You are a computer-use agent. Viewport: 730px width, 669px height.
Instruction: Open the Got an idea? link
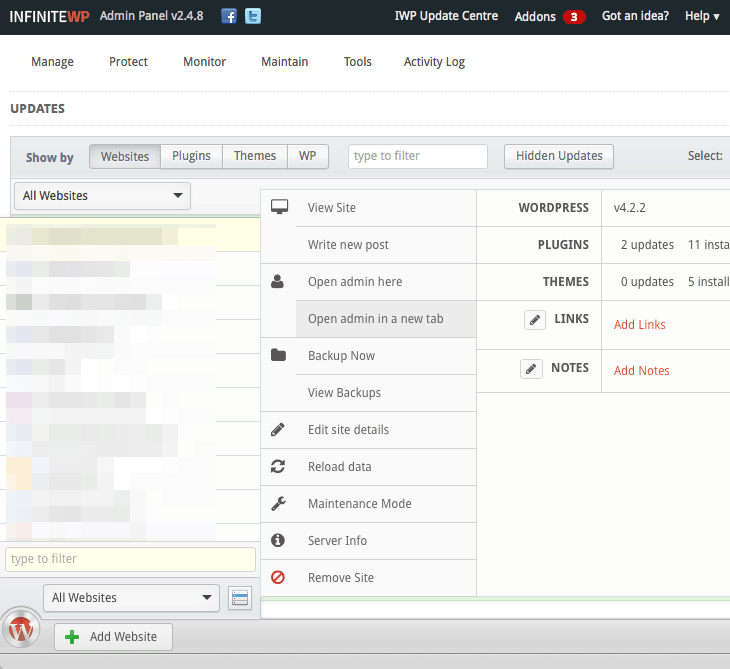[635, 16]
